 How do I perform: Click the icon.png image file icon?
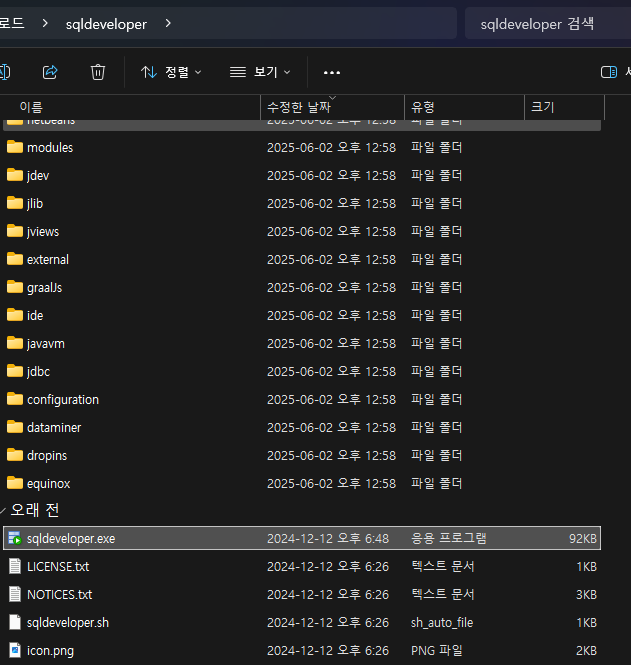coord(15,650)
